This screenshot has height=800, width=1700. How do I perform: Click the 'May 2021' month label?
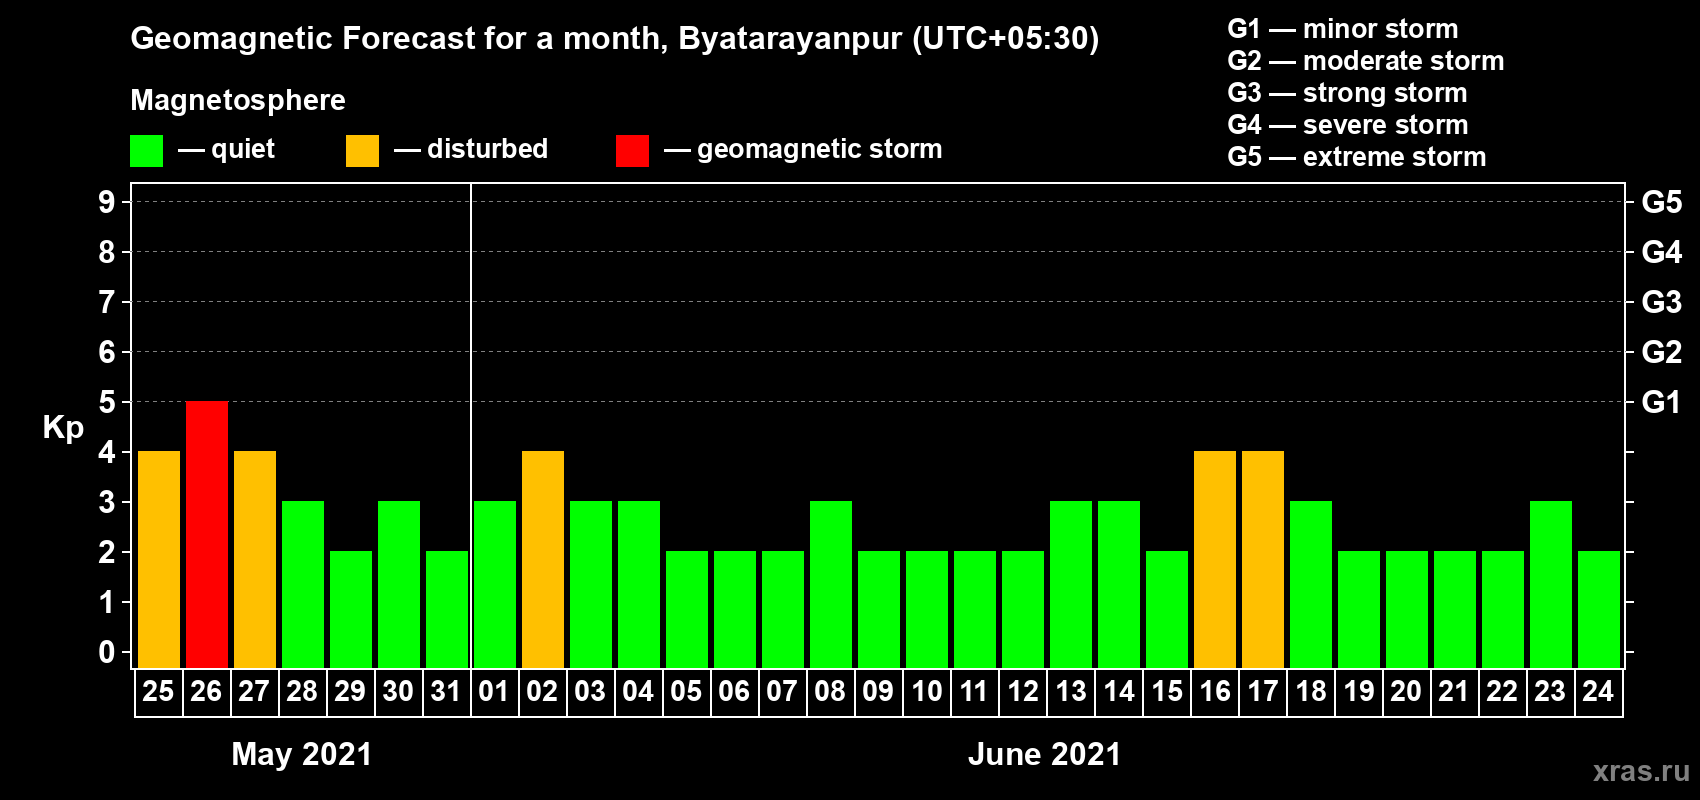click(301, 754)
